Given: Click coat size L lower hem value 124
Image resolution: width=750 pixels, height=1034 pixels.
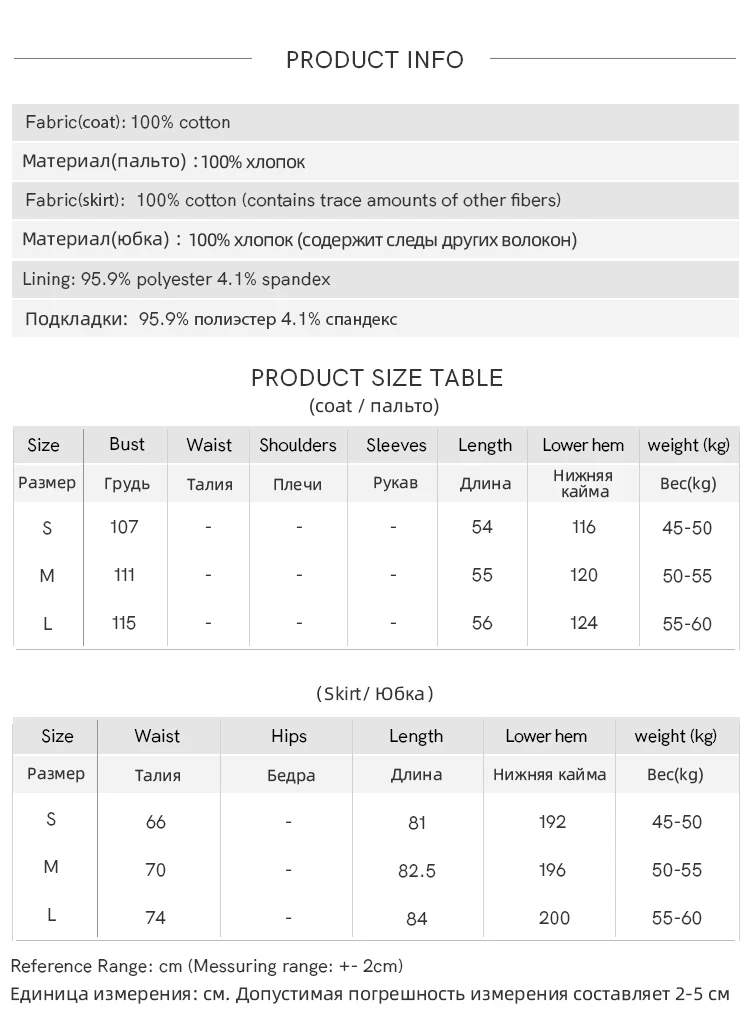Looking at the screenshot, I should pyautogui.click(x=584, y=623).
